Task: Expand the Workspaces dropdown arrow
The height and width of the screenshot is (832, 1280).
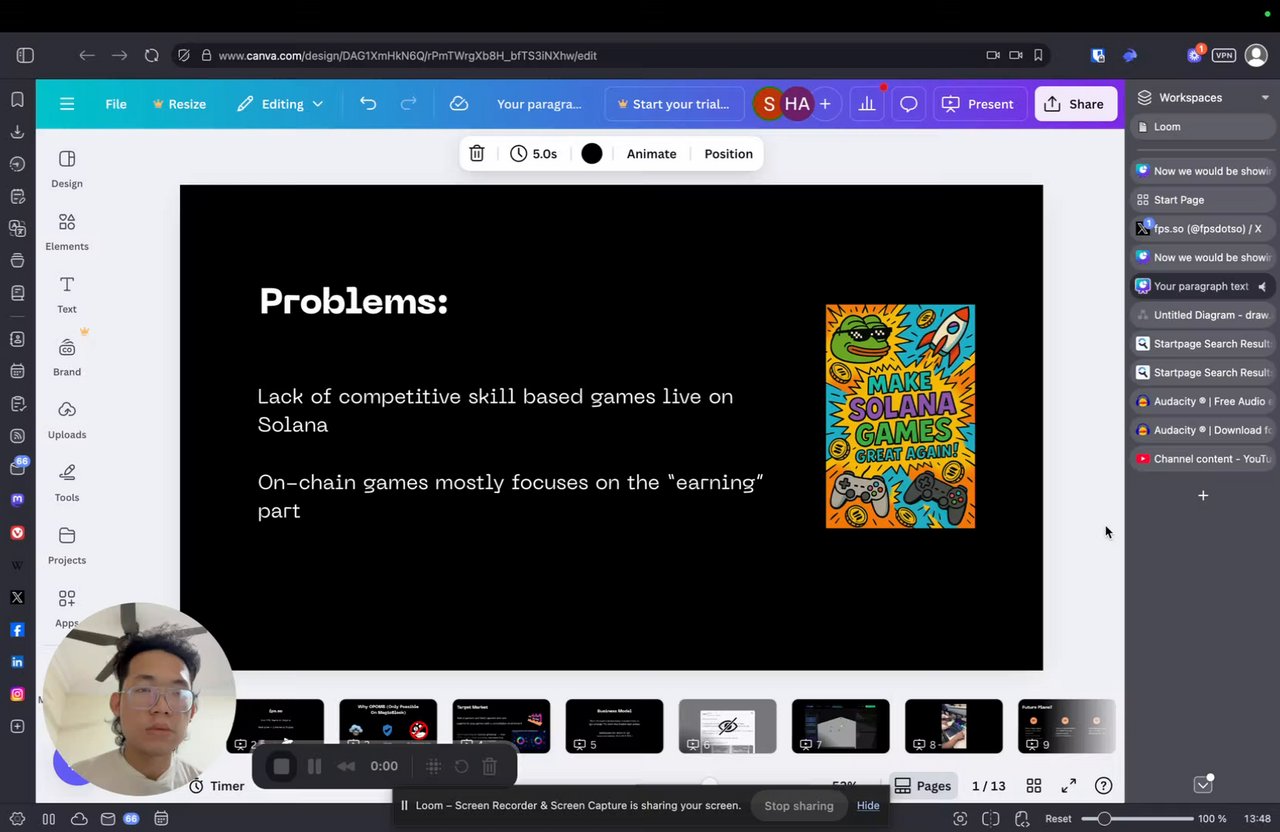Action: [1265, 98]
